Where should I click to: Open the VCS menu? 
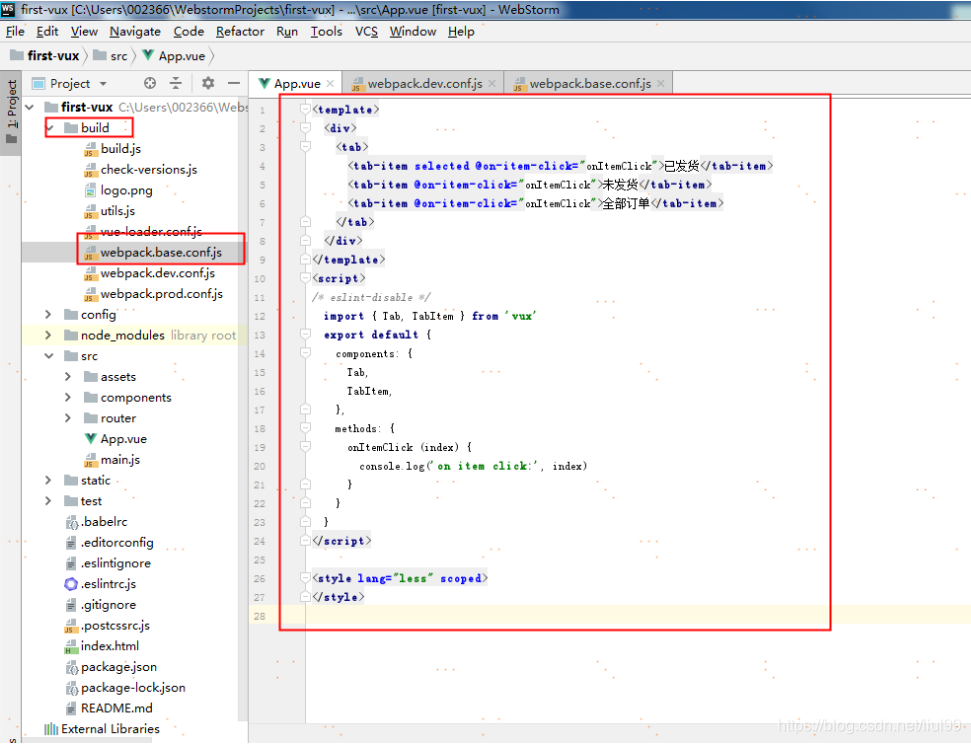click(x=366, y=32)
